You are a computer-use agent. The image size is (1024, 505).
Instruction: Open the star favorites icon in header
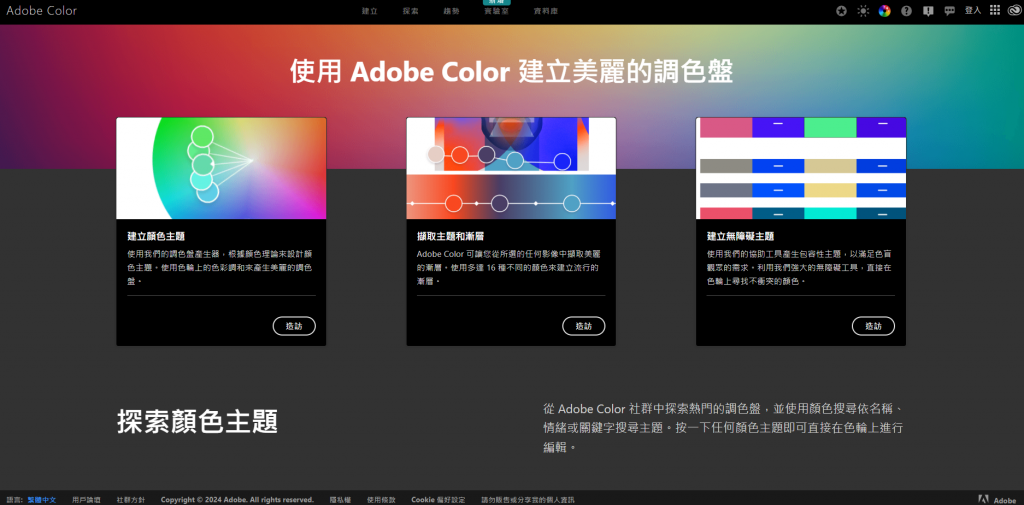coord(842,10)
